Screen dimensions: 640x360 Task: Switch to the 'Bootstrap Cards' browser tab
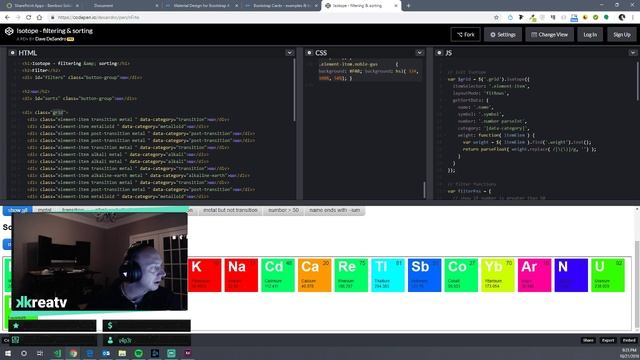coord(281,6)
